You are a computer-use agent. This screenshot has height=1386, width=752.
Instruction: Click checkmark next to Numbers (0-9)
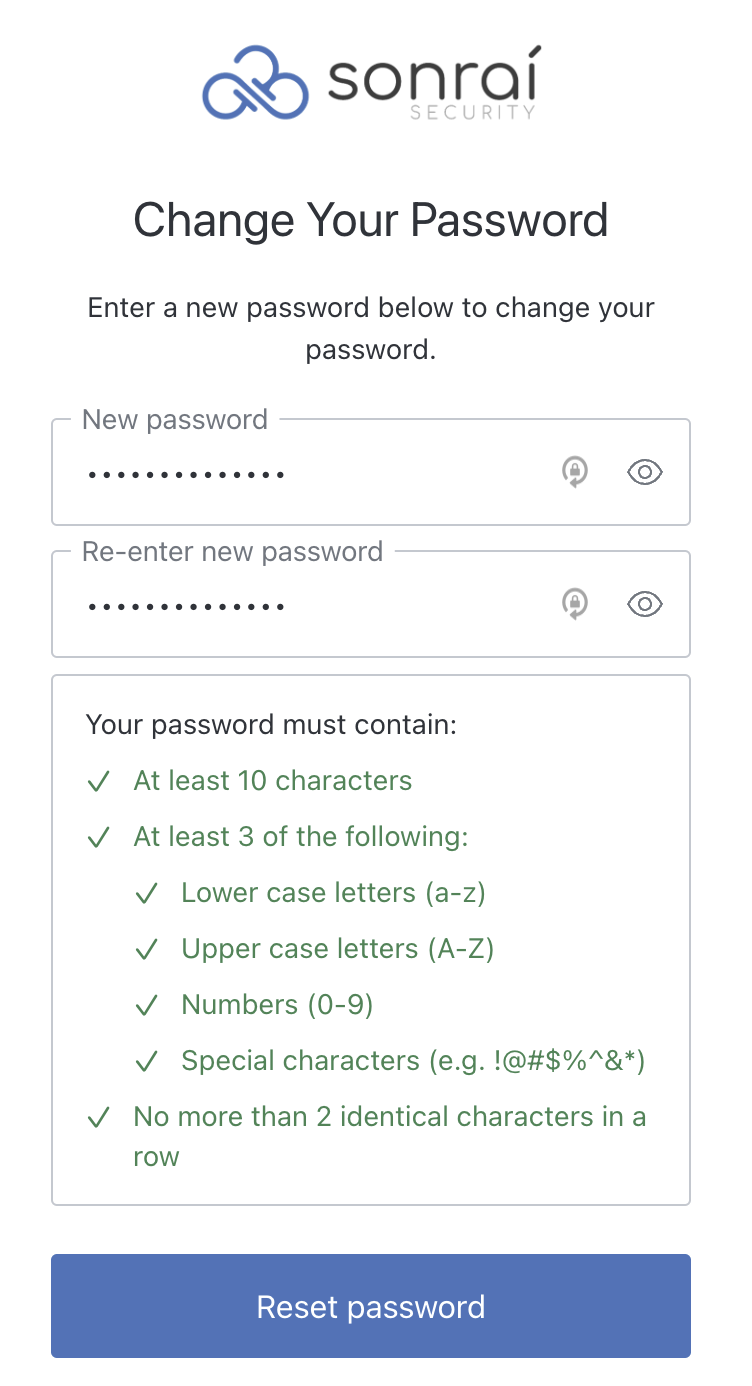[x=146, y=1006]
